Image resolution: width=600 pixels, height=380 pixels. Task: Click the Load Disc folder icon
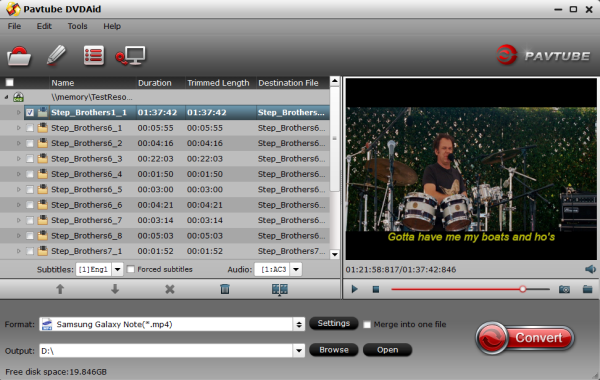pyautogui.click(x=18, y=56)
